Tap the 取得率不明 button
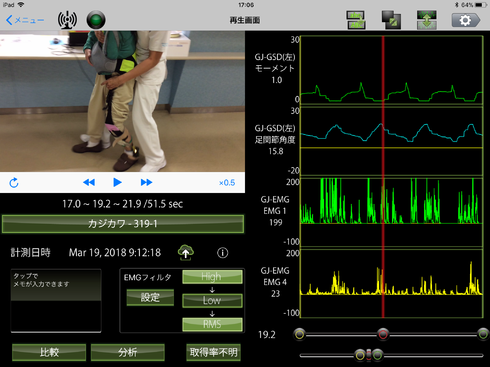This screenshot has width=490, height=367. tap(213, 352)
